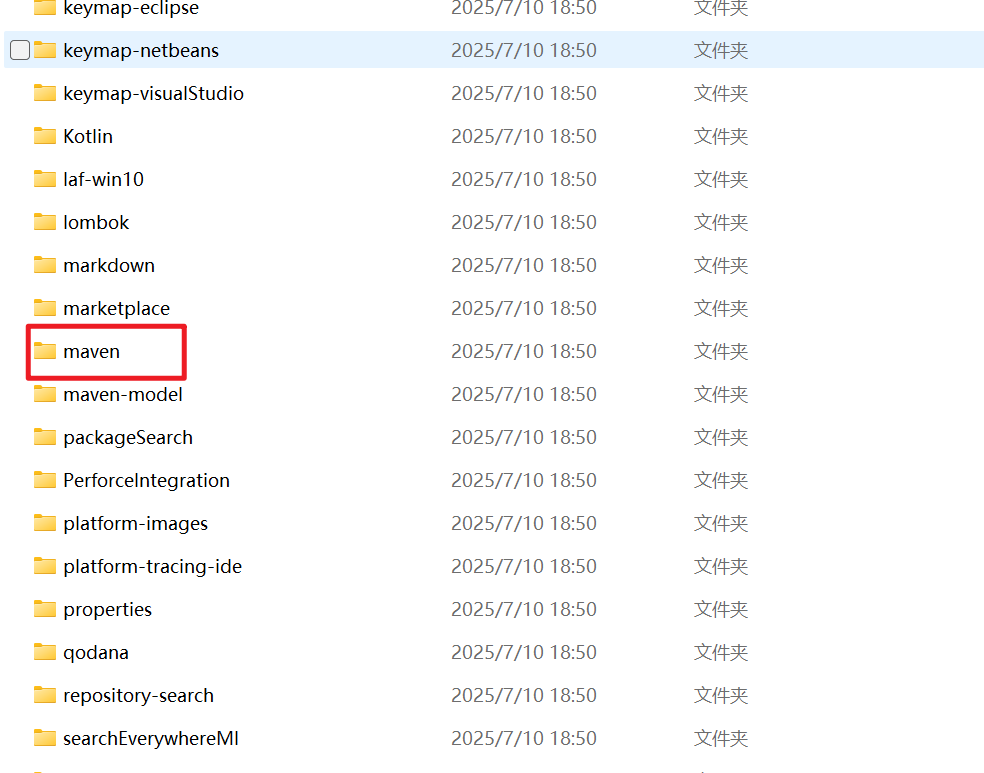Click the lombok folder icon
Image resolution: width=984 pixels, height=773 pixels.
45,221
